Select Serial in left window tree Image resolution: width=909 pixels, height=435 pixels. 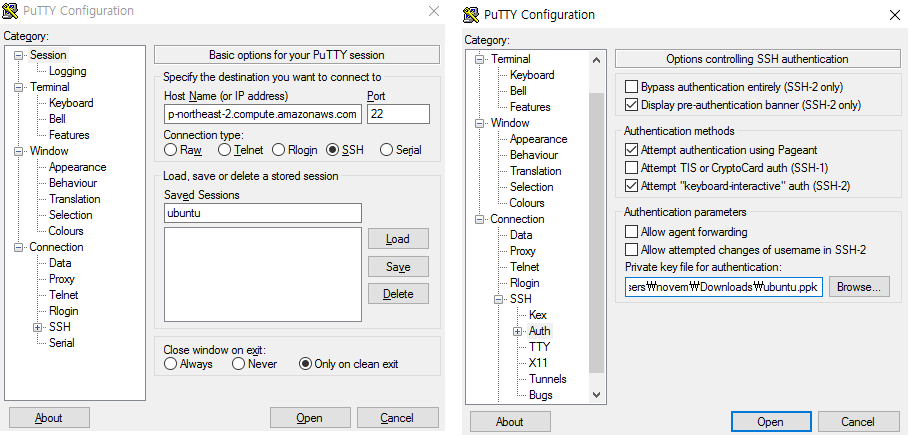62,343
